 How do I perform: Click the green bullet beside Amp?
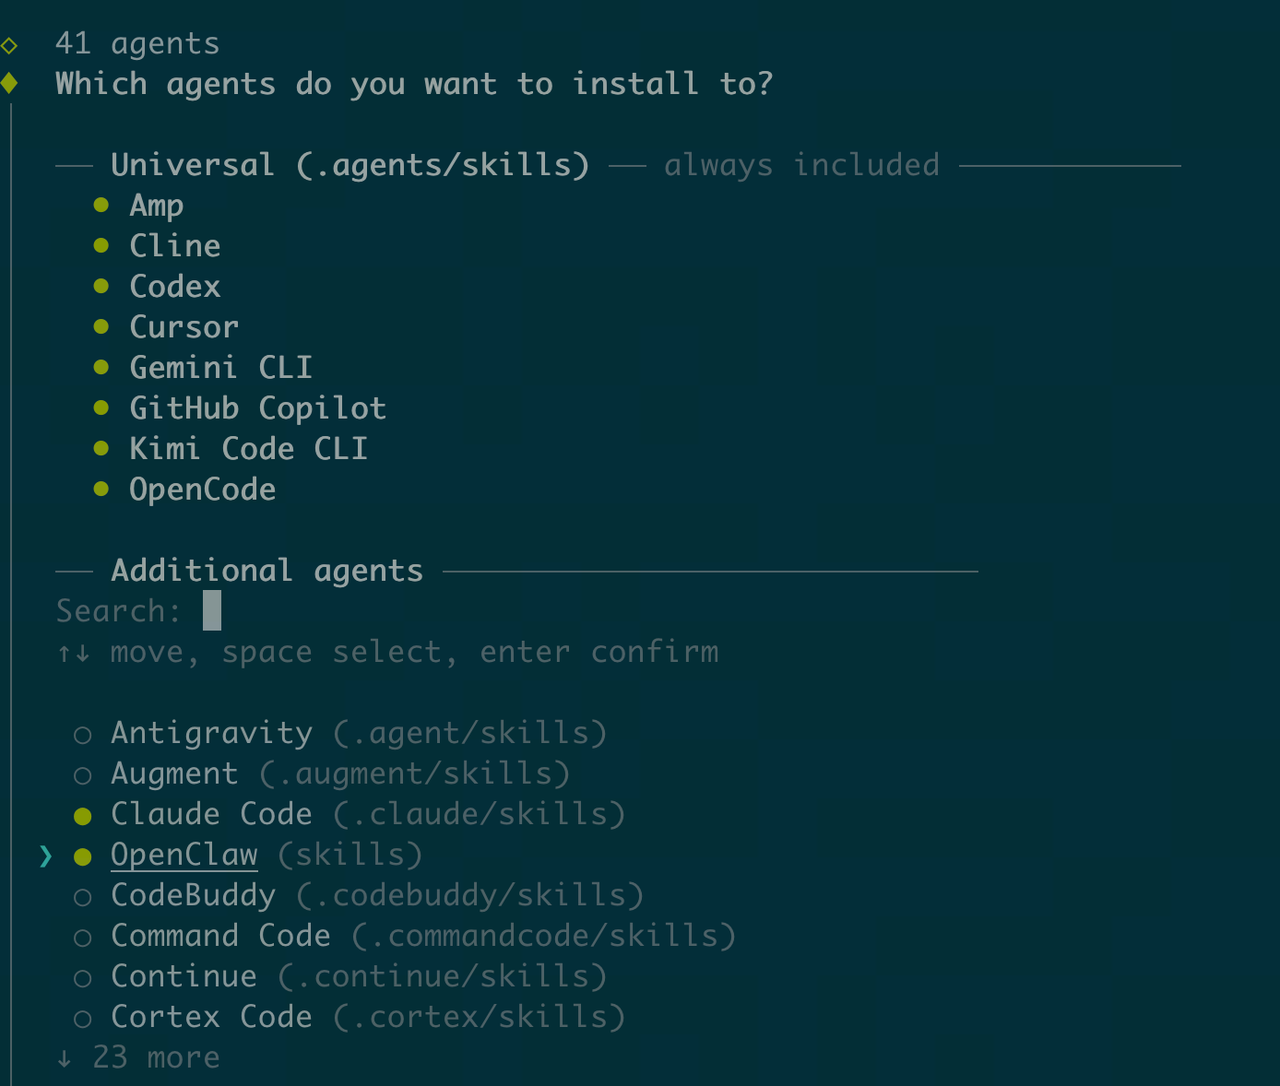click(x=101, y=205)
